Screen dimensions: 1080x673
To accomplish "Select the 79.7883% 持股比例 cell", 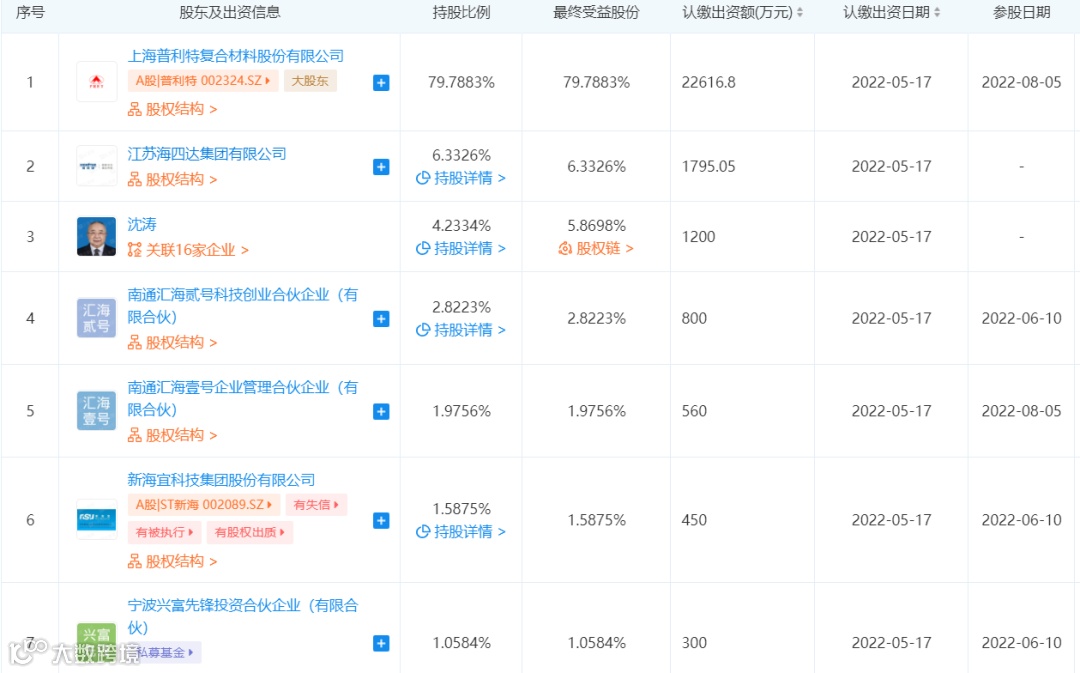I will pyautogui.click(x=461, y=83).
